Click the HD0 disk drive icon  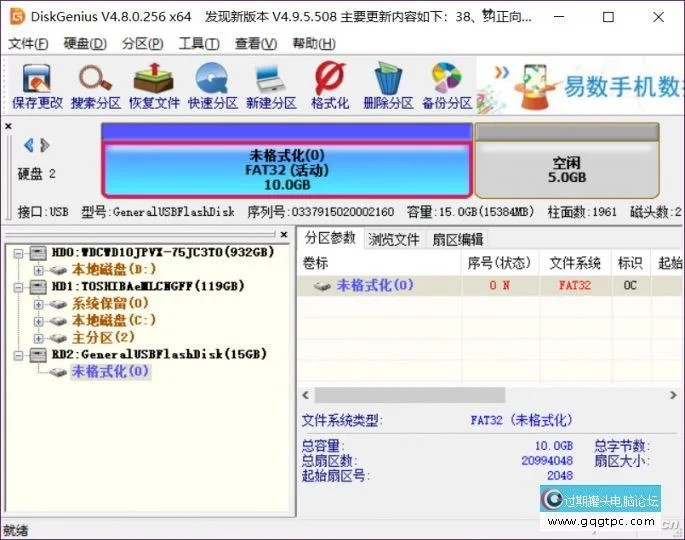[38, 253]
